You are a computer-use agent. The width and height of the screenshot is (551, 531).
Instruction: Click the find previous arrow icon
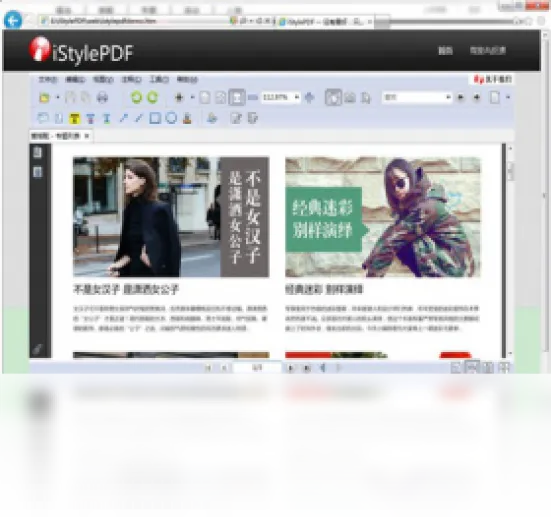pos(460,97)
